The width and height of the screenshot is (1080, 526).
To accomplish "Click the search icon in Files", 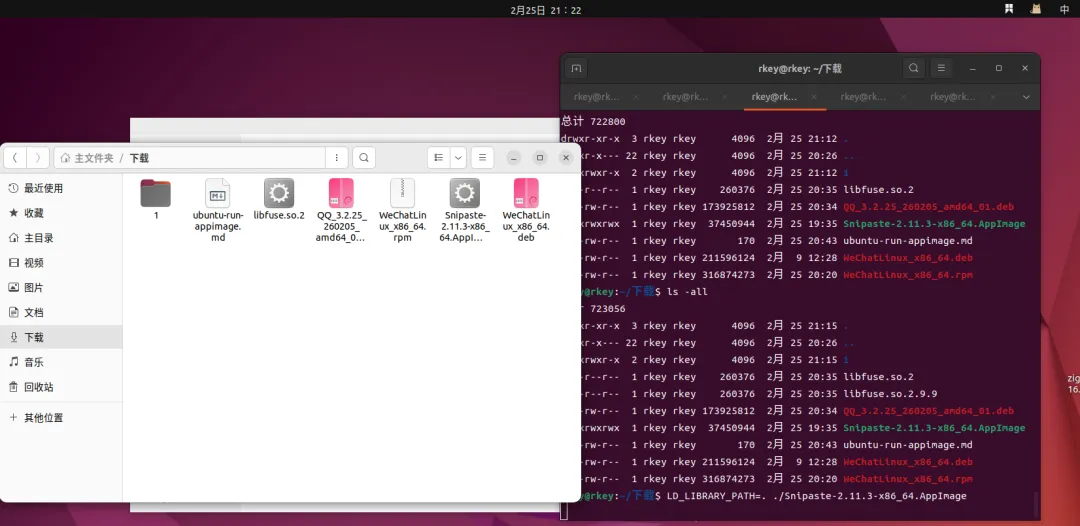I will (x=364, y=158).
